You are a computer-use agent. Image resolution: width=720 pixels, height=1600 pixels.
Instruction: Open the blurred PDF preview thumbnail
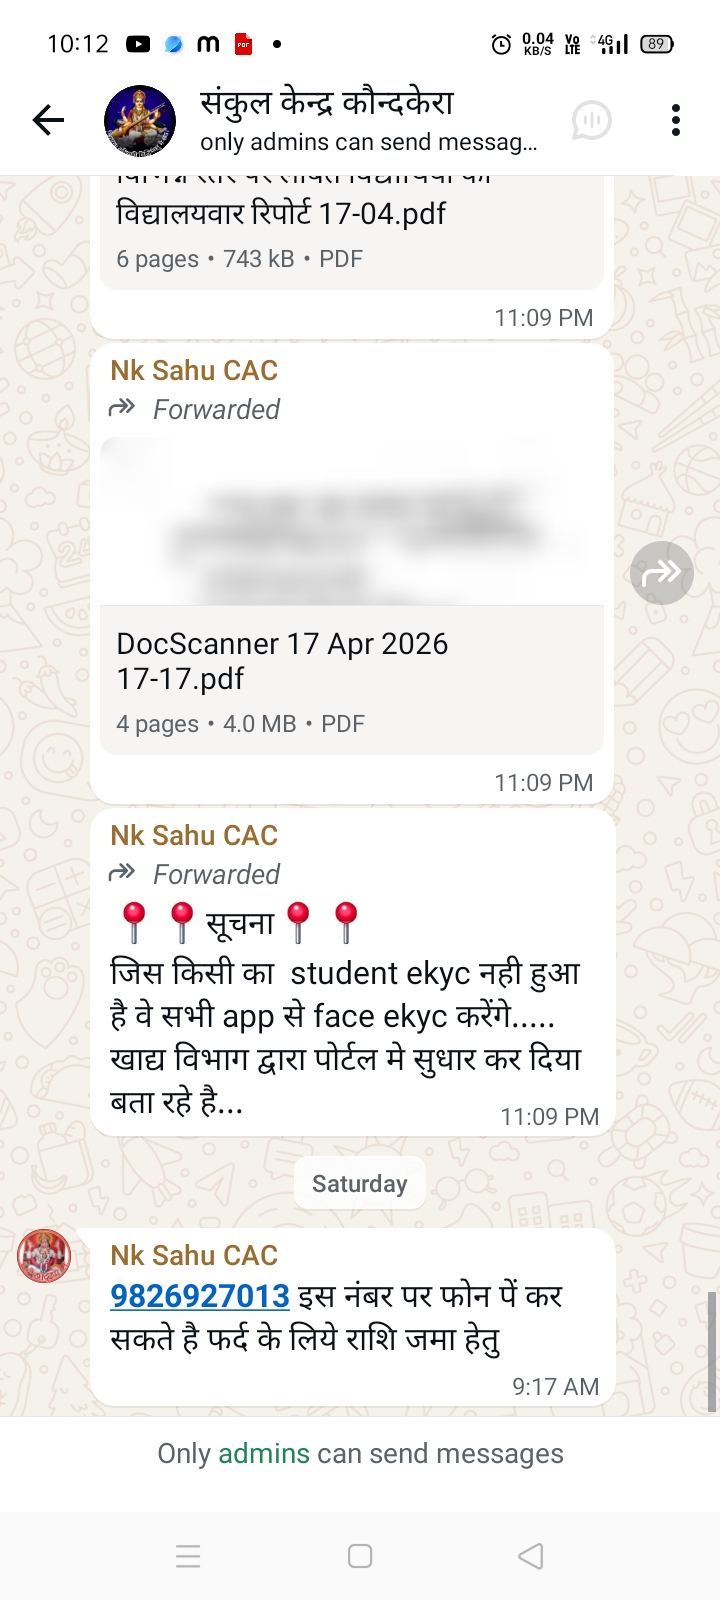tap(352, 521)
